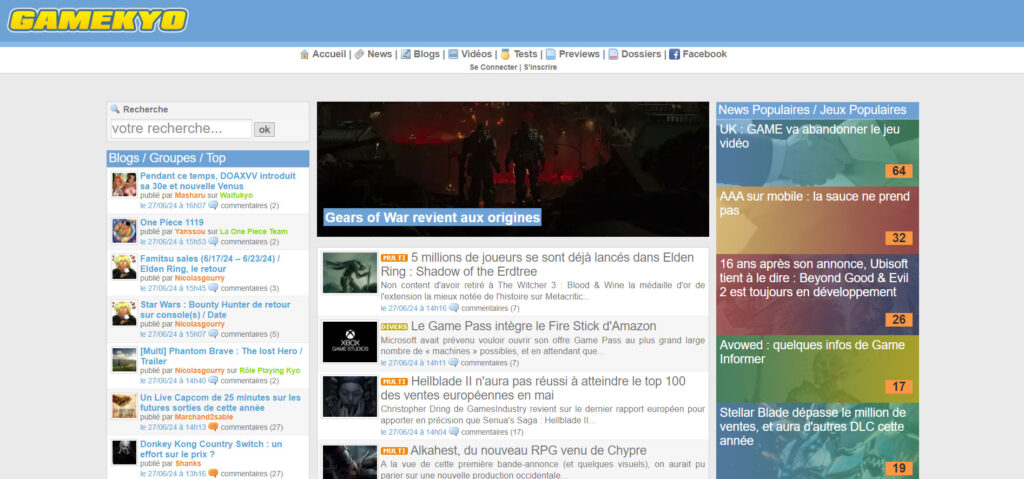The height and width of the screenshot is (479, 1024).
Task: Click the News tag icon
Action: [359, 54]
